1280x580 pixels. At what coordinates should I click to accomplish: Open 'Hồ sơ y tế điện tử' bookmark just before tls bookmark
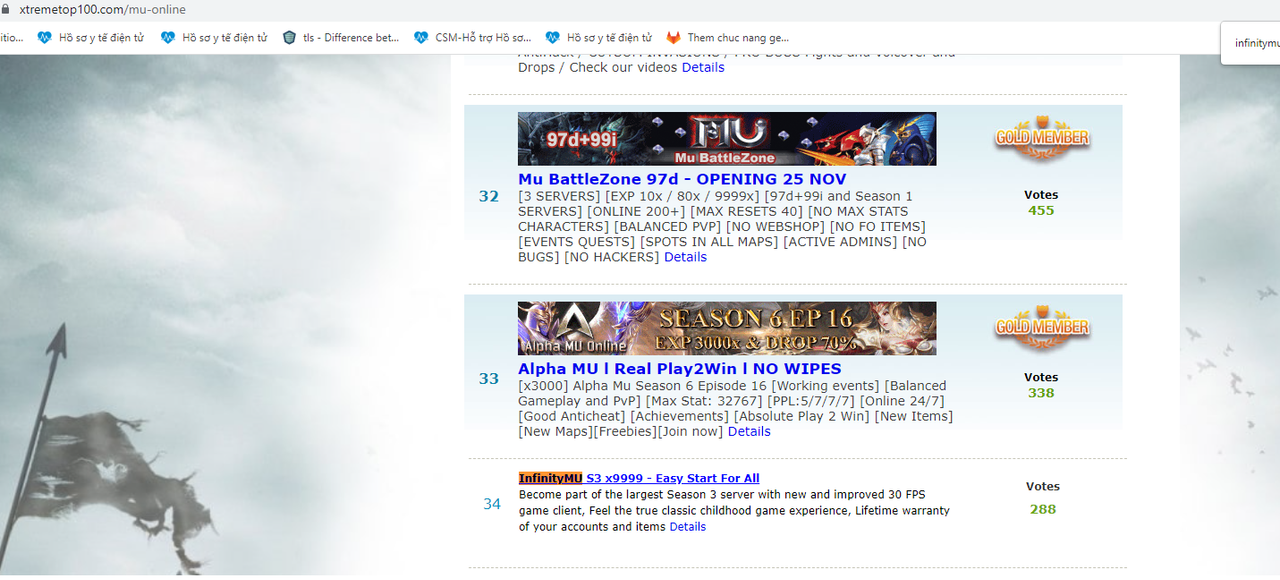point(214,38)
